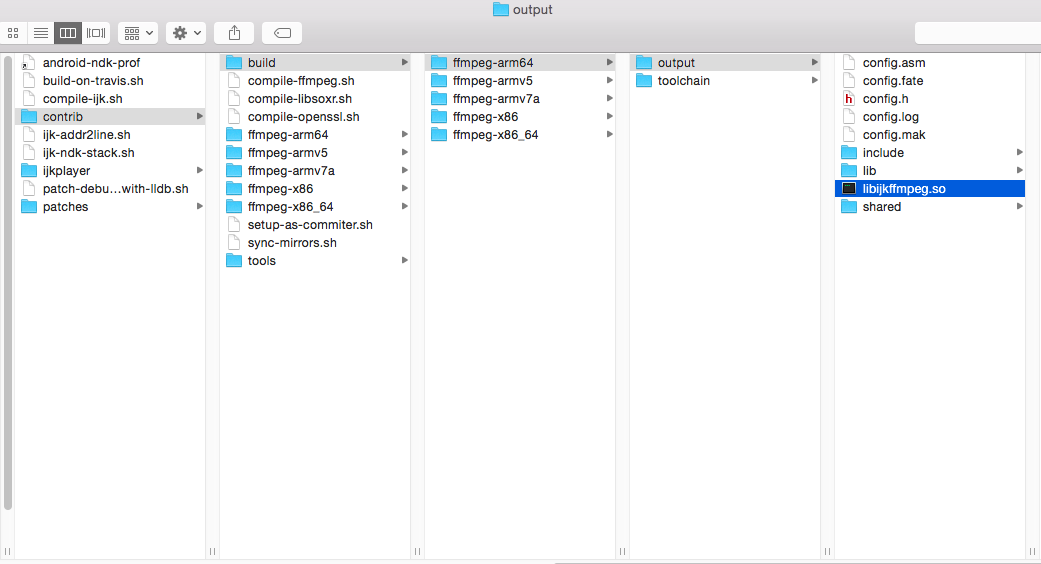This screenshot has height=564, width=1041.
Task: Select the toolchain folder
Action: 724,80
